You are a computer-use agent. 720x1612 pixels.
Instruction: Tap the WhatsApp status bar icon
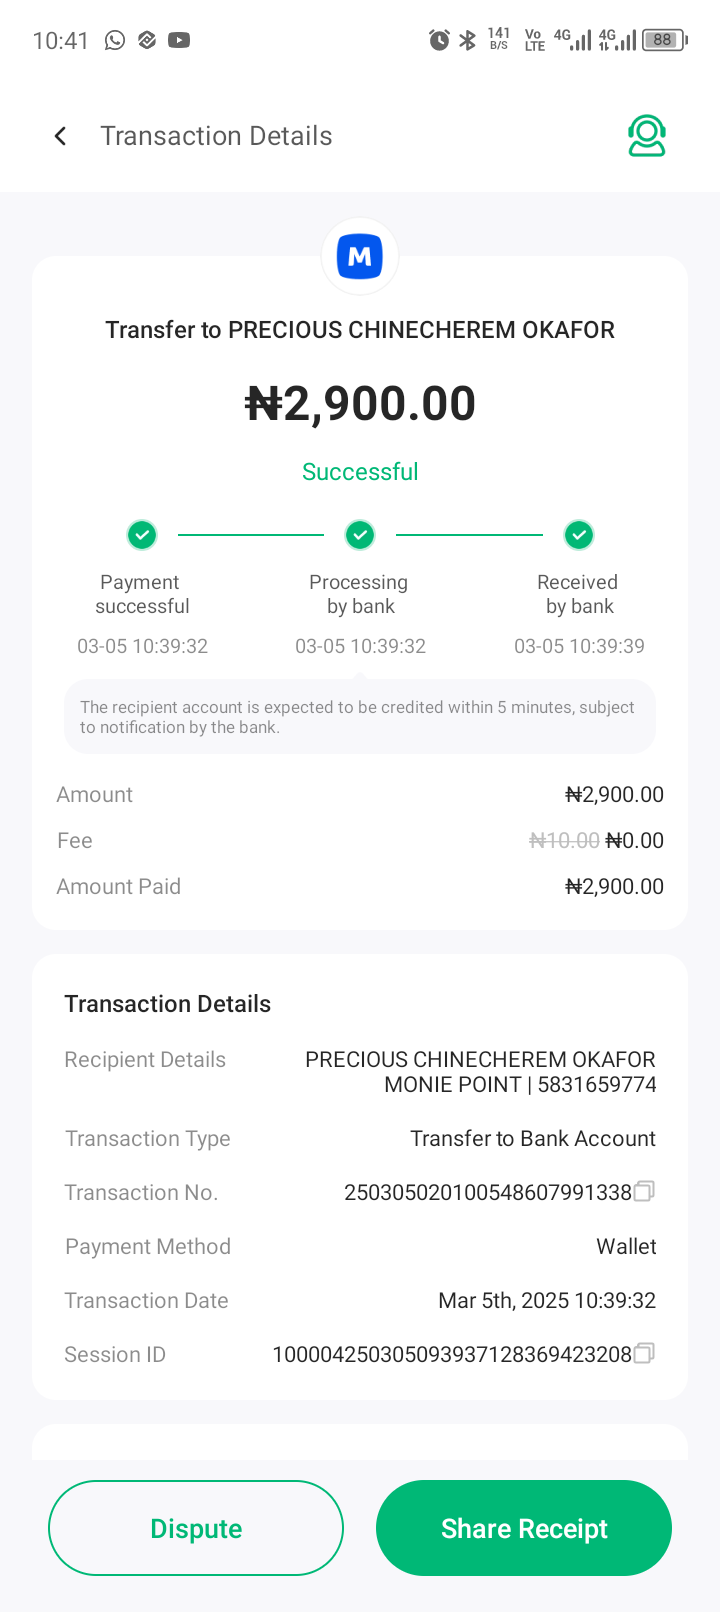point(115,40)
